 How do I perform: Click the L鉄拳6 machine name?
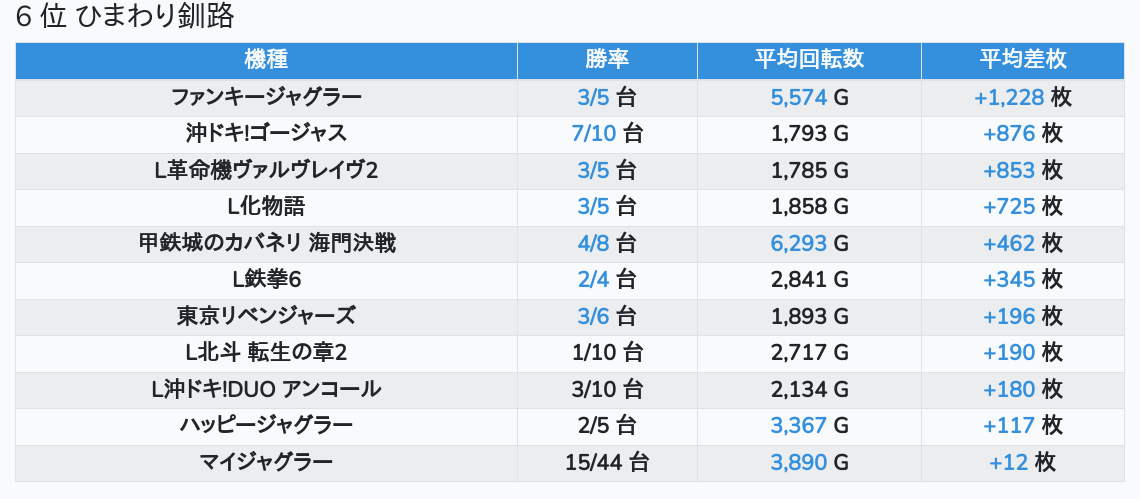click(x=266, y=279)
